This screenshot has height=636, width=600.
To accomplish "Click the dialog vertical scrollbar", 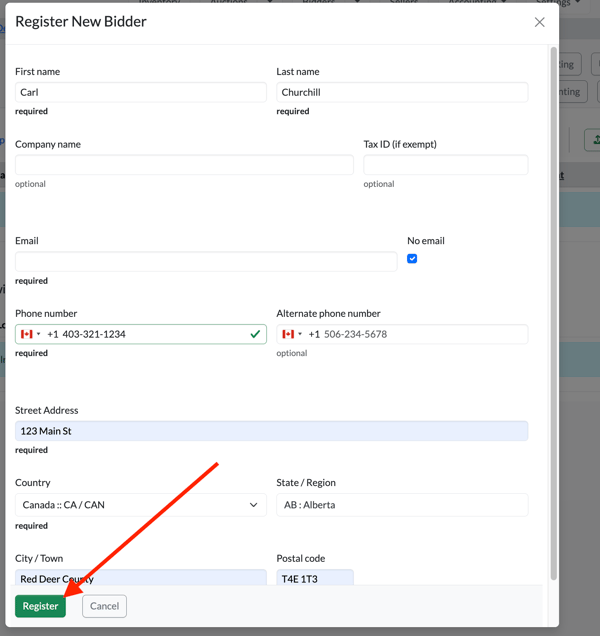I will [x=553, y=313].
